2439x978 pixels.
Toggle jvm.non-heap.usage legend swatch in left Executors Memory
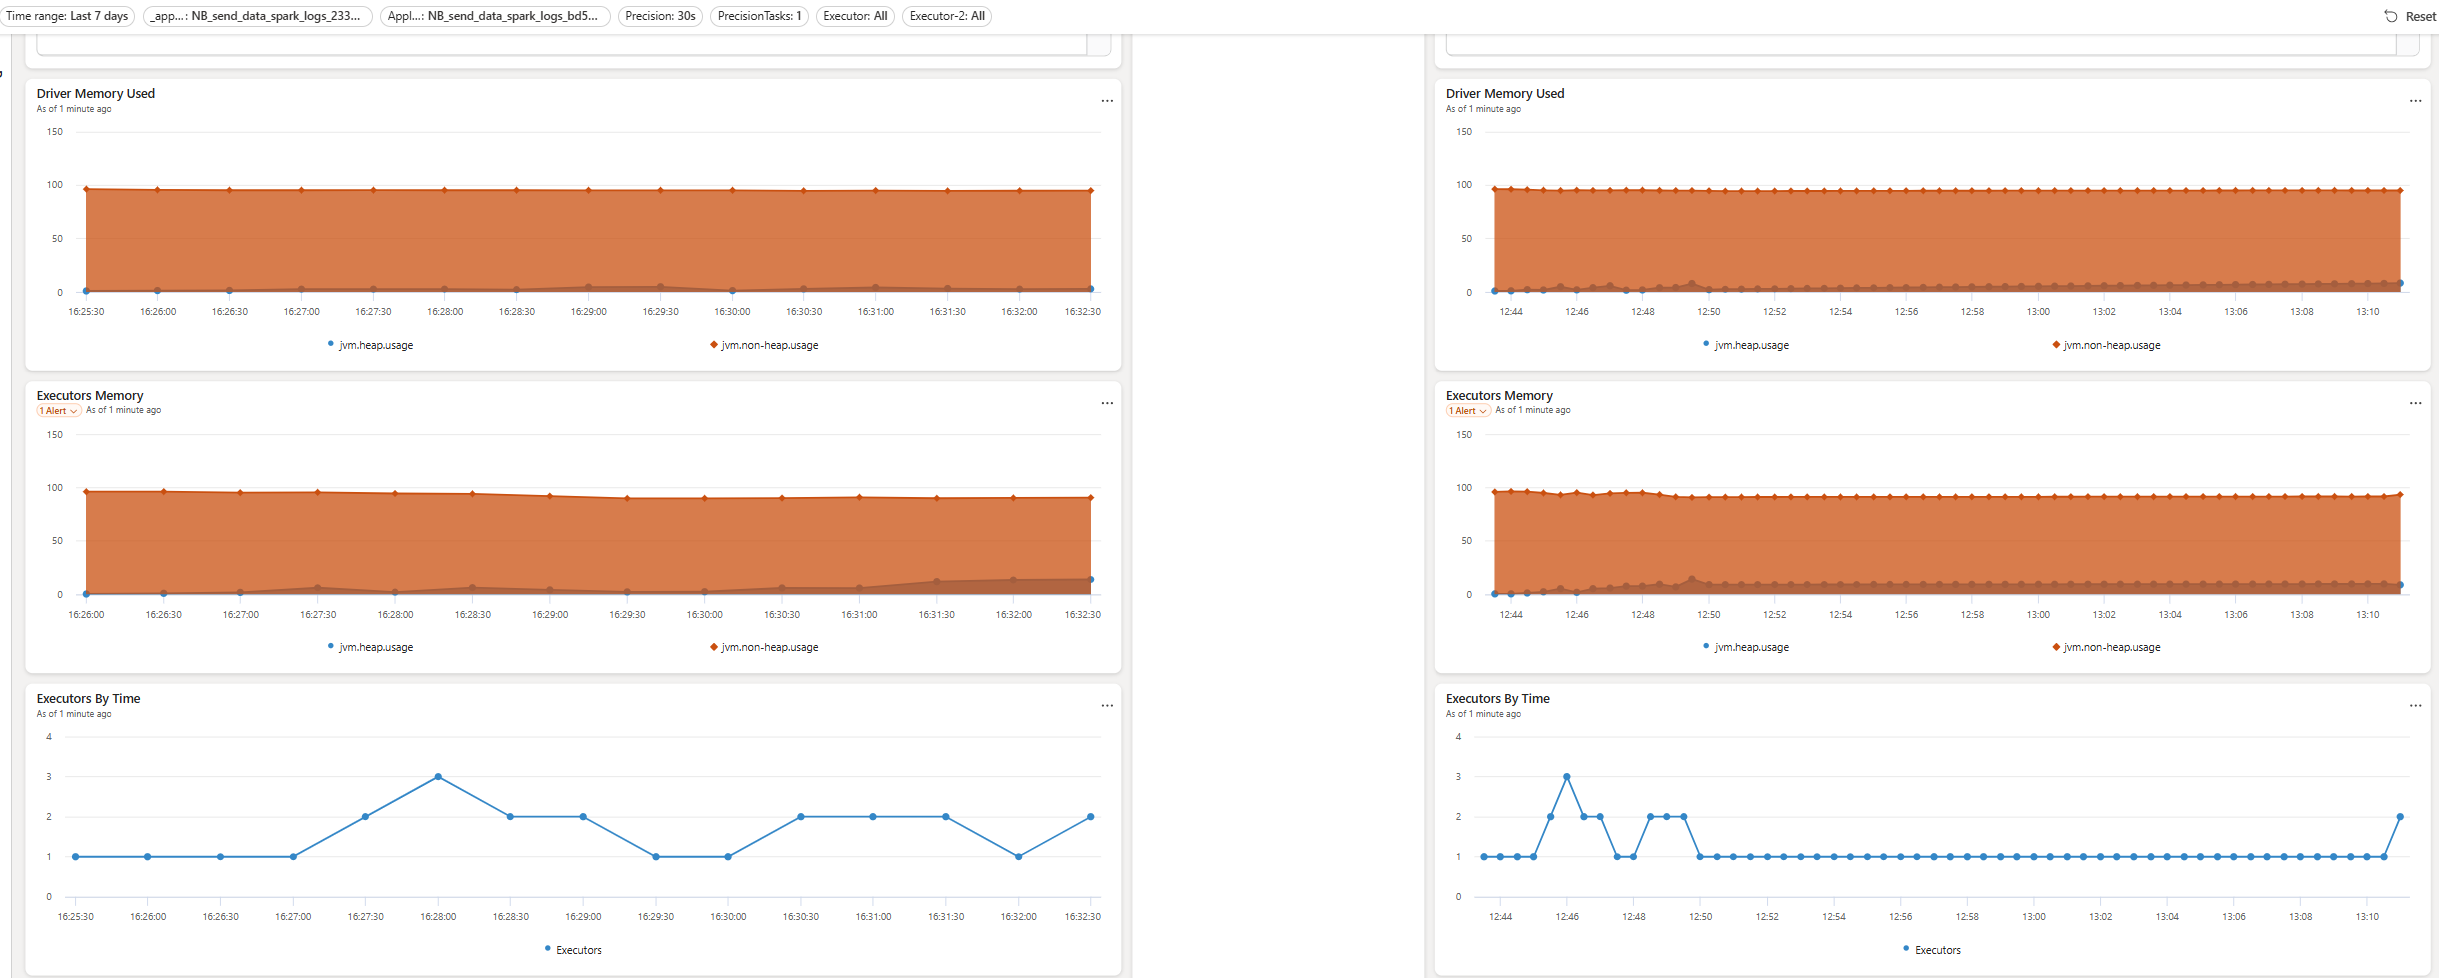[x=714, y=647]
